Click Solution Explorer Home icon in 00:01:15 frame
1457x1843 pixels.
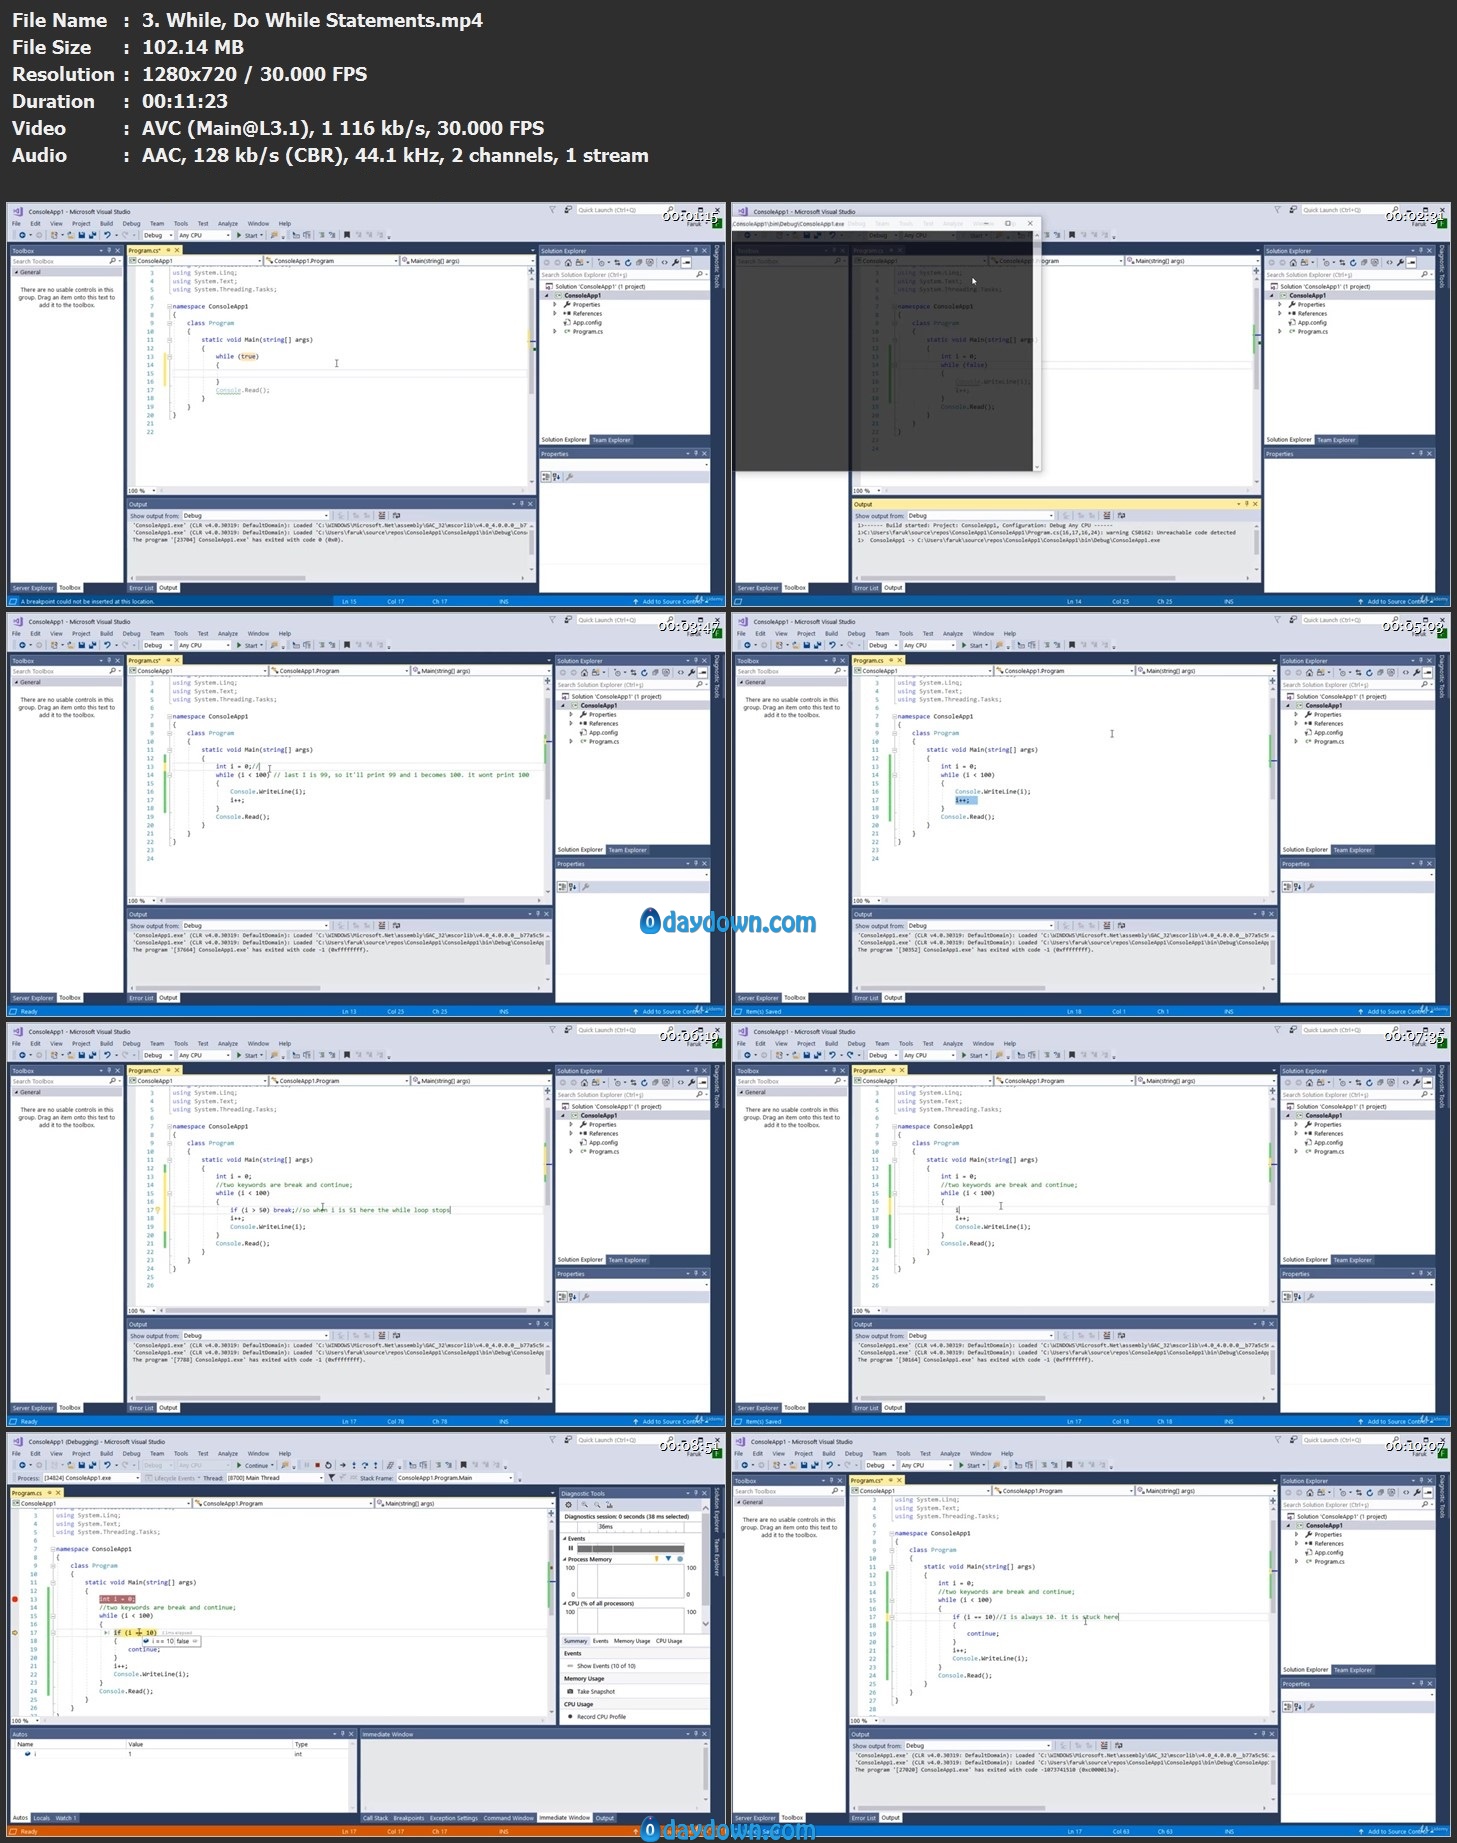(x=568, y=262)
